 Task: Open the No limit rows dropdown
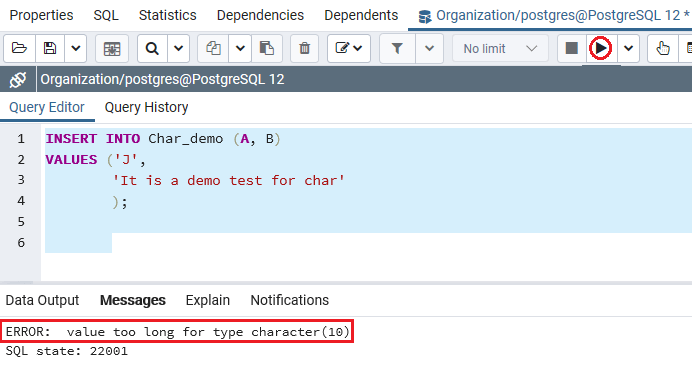coord(500,48)
